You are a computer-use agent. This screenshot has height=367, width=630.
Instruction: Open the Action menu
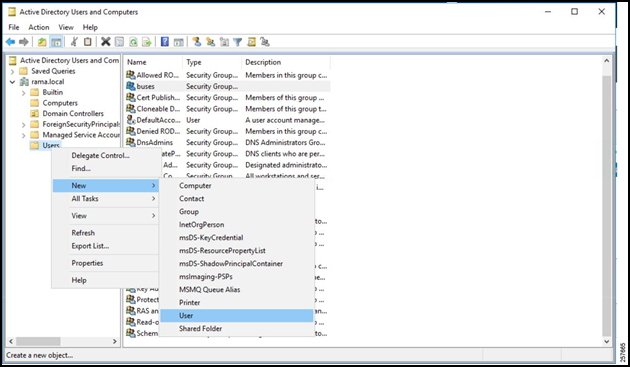click(x=39, y=27)
